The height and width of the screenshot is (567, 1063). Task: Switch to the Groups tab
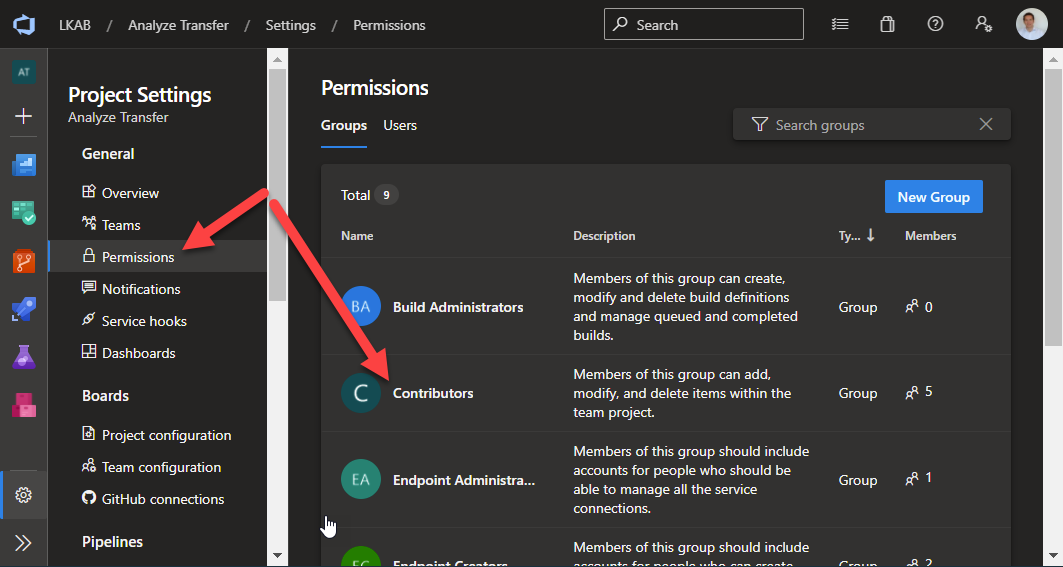pyautogui.click(x=344, y=125)
